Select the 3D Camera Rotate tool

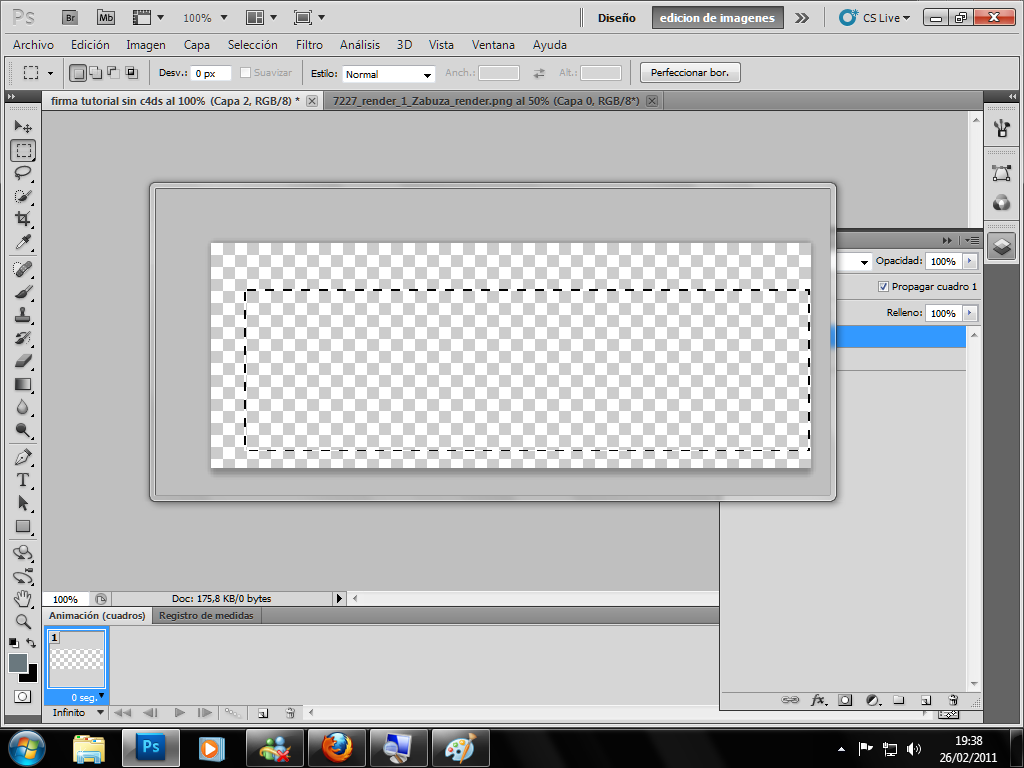click(x=23, y=576)
